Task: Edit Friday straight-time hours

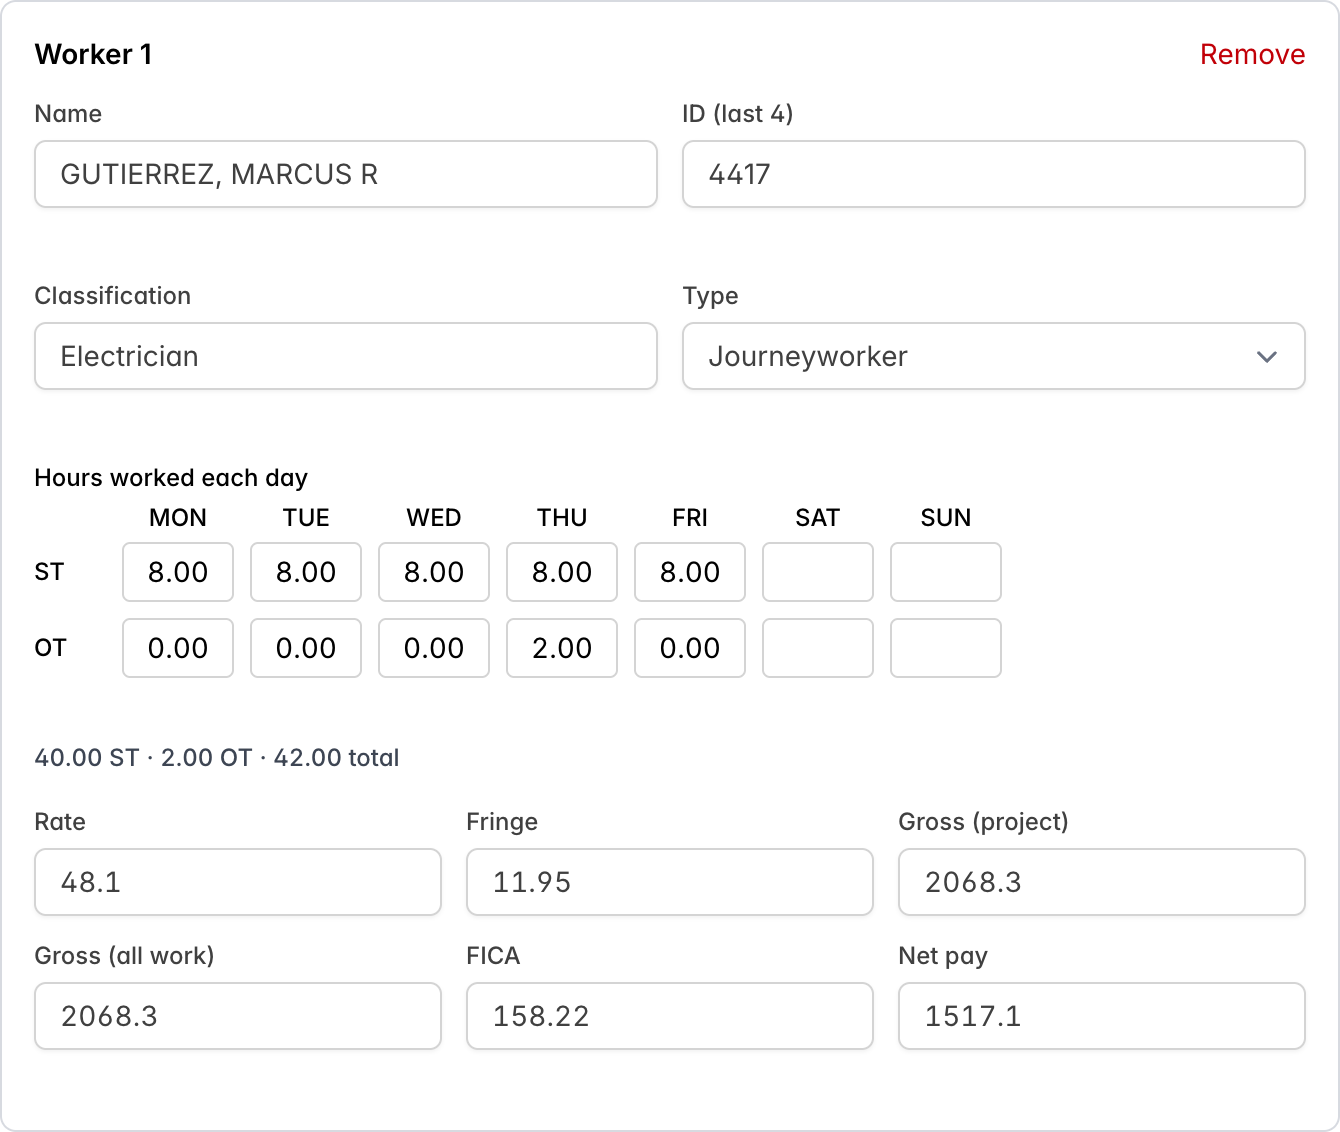Action: click(690, 572)
